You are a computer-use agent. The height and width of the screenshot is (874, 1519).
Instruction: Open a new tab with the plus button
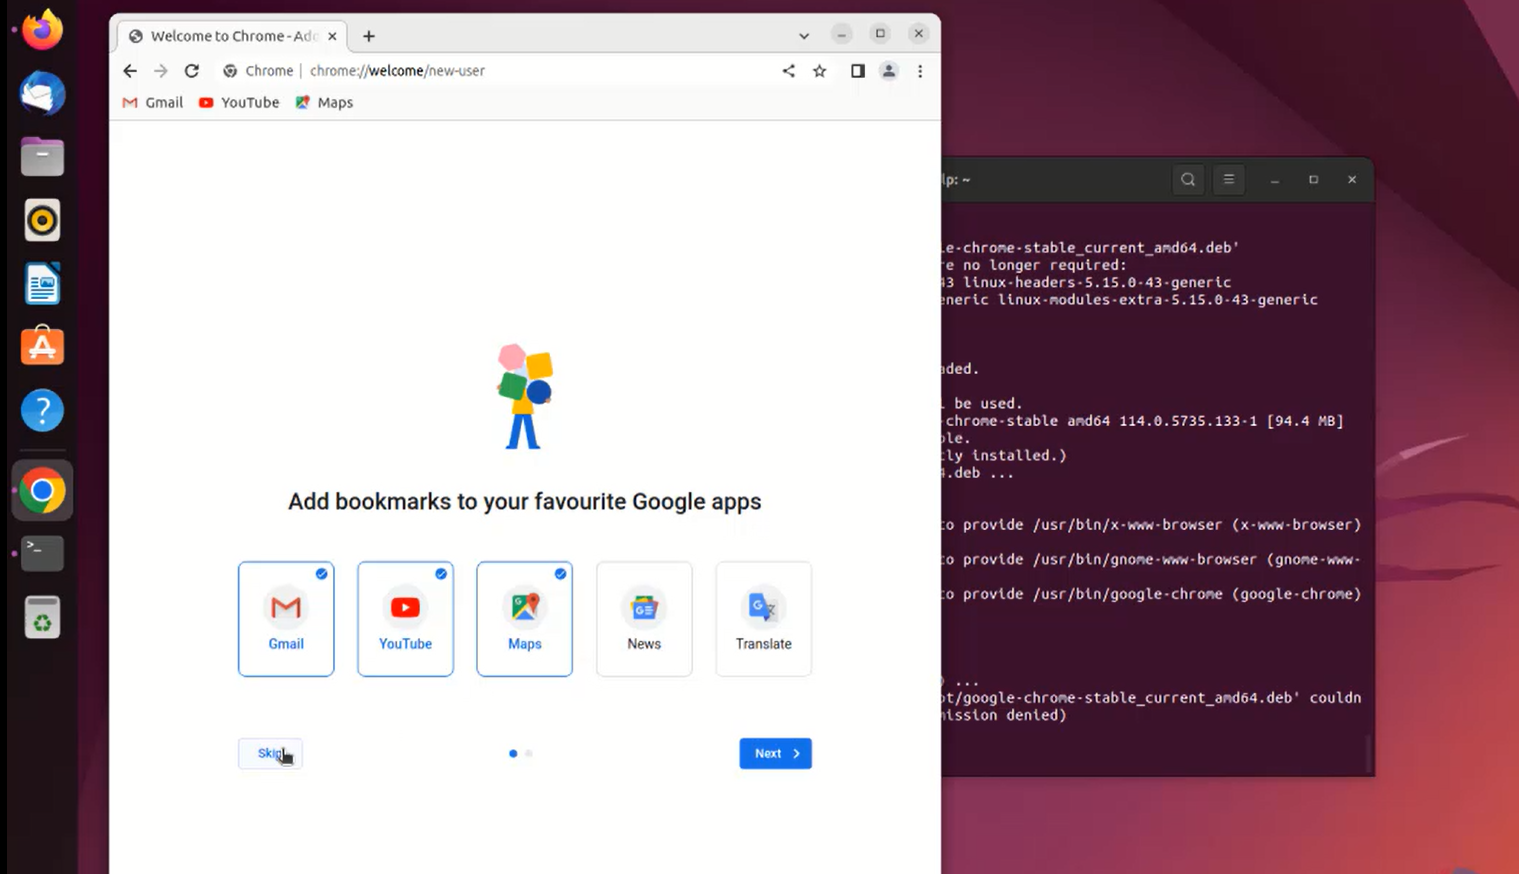369,36
